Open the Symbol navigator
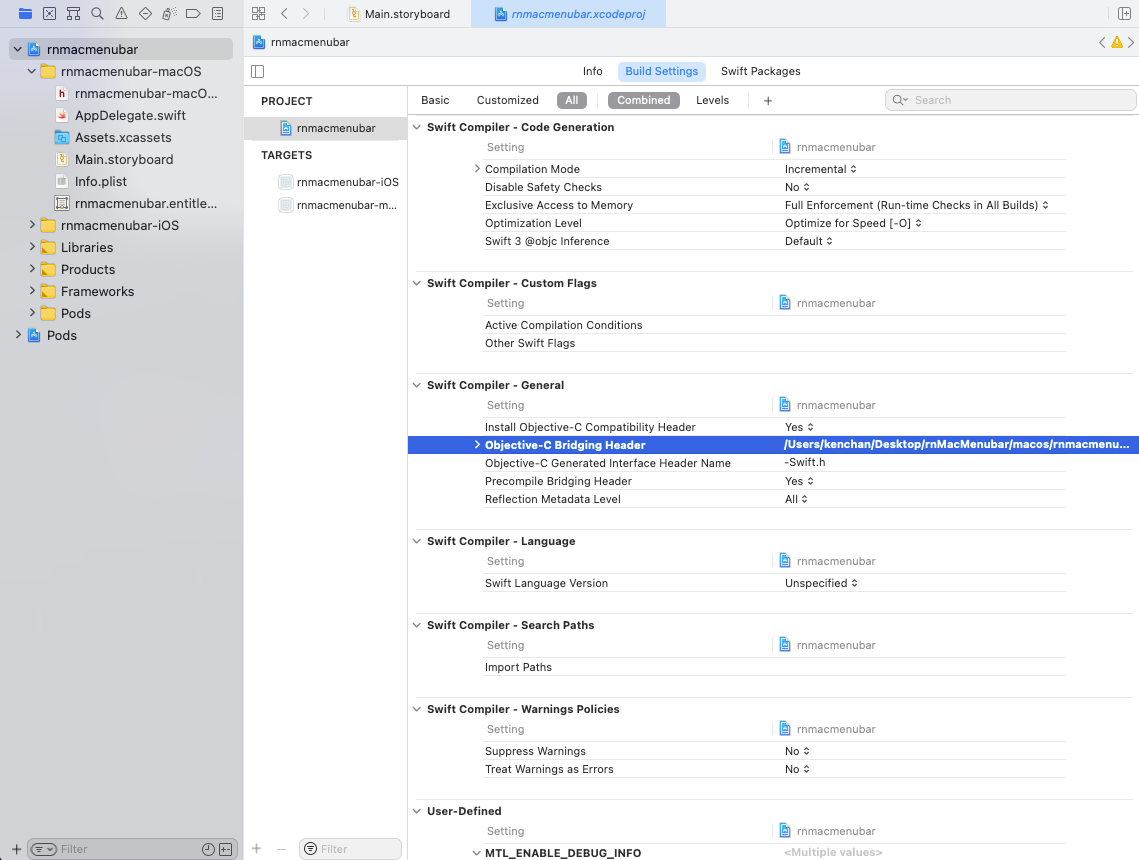 point(73,14)
